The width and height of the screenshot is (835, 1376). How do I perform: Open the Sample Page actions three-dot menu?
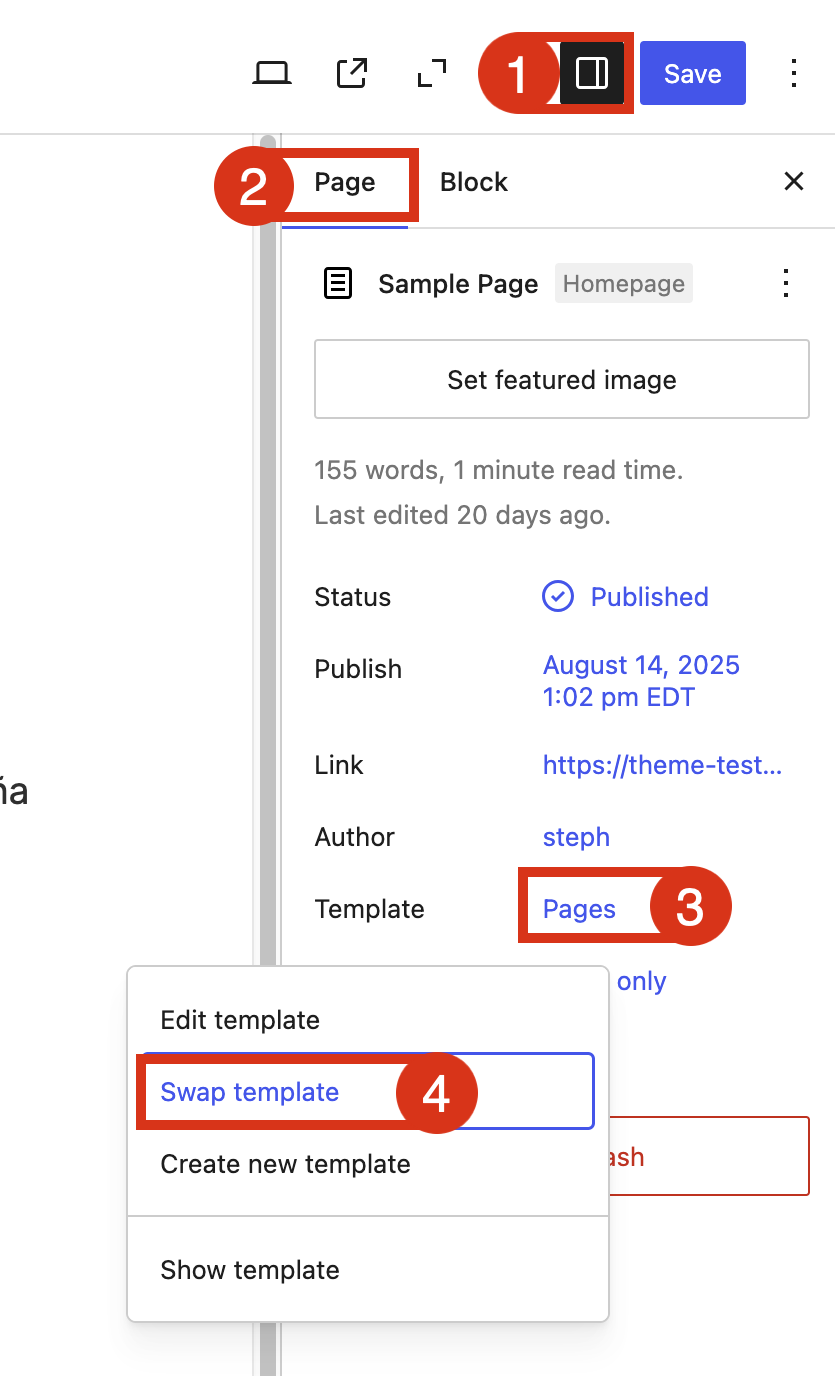point(786,284)
